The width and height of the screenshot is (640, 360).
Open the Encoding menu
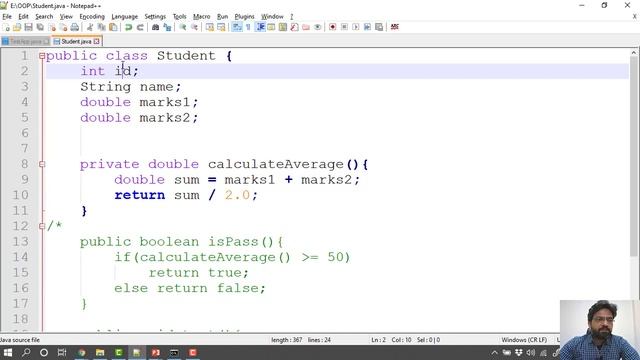pyautogui.click(x=92, y=16)
